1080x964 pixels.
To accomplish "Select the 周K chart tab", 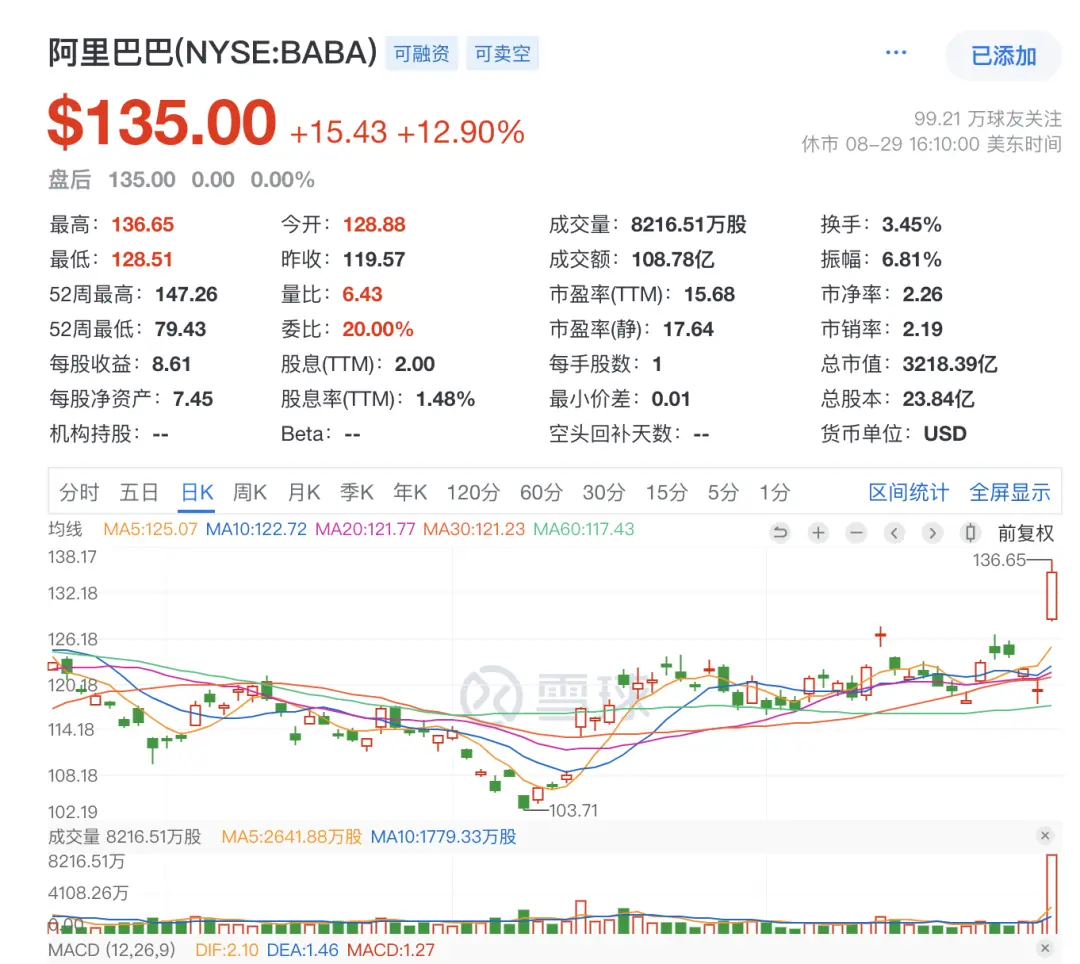I will click(249, 492).
